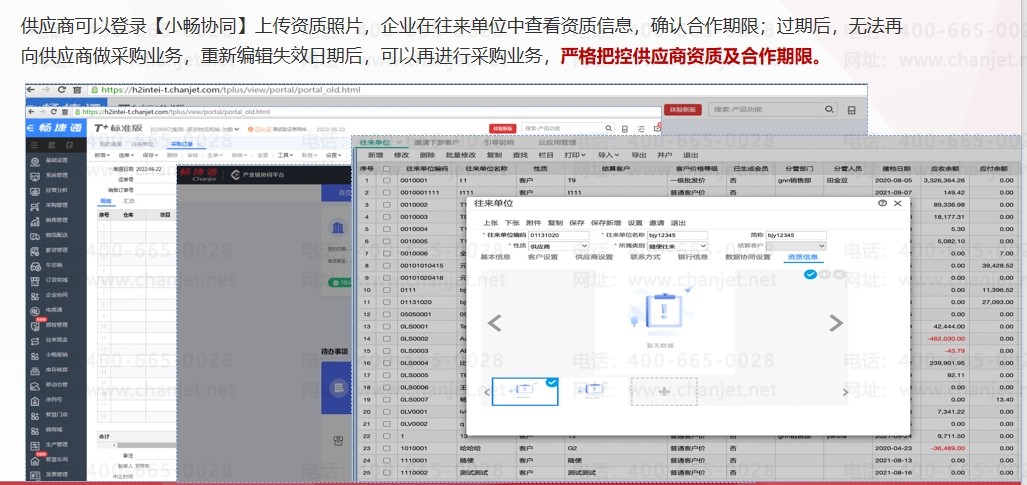Expand 新增 dropdown in 采购订单 toolbar
Viewport: 1027px width, 485px height.
100,155
